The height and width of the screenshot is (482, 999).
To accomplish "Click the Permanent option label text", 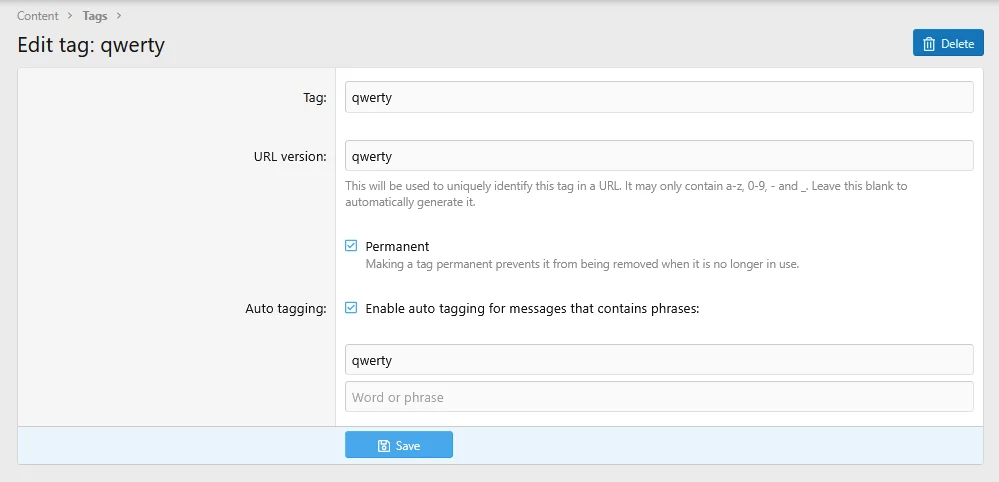I will [397, 246].
